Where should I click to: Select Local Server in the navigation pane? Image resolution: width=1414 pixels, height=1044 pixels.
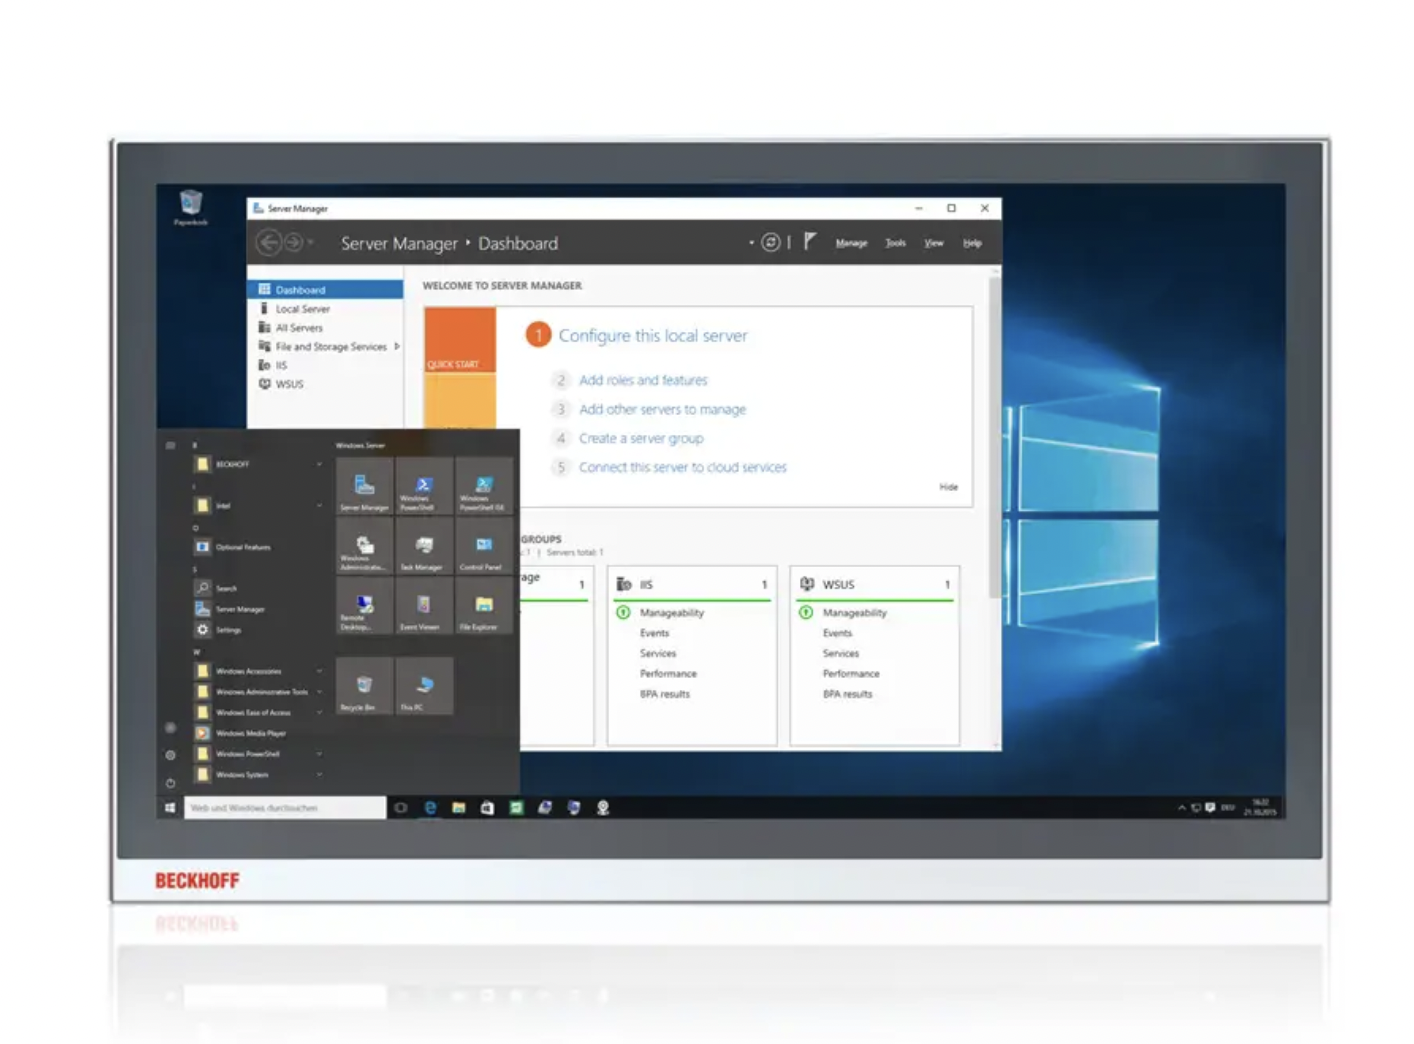pyautogui.click(x=302, y=309)
